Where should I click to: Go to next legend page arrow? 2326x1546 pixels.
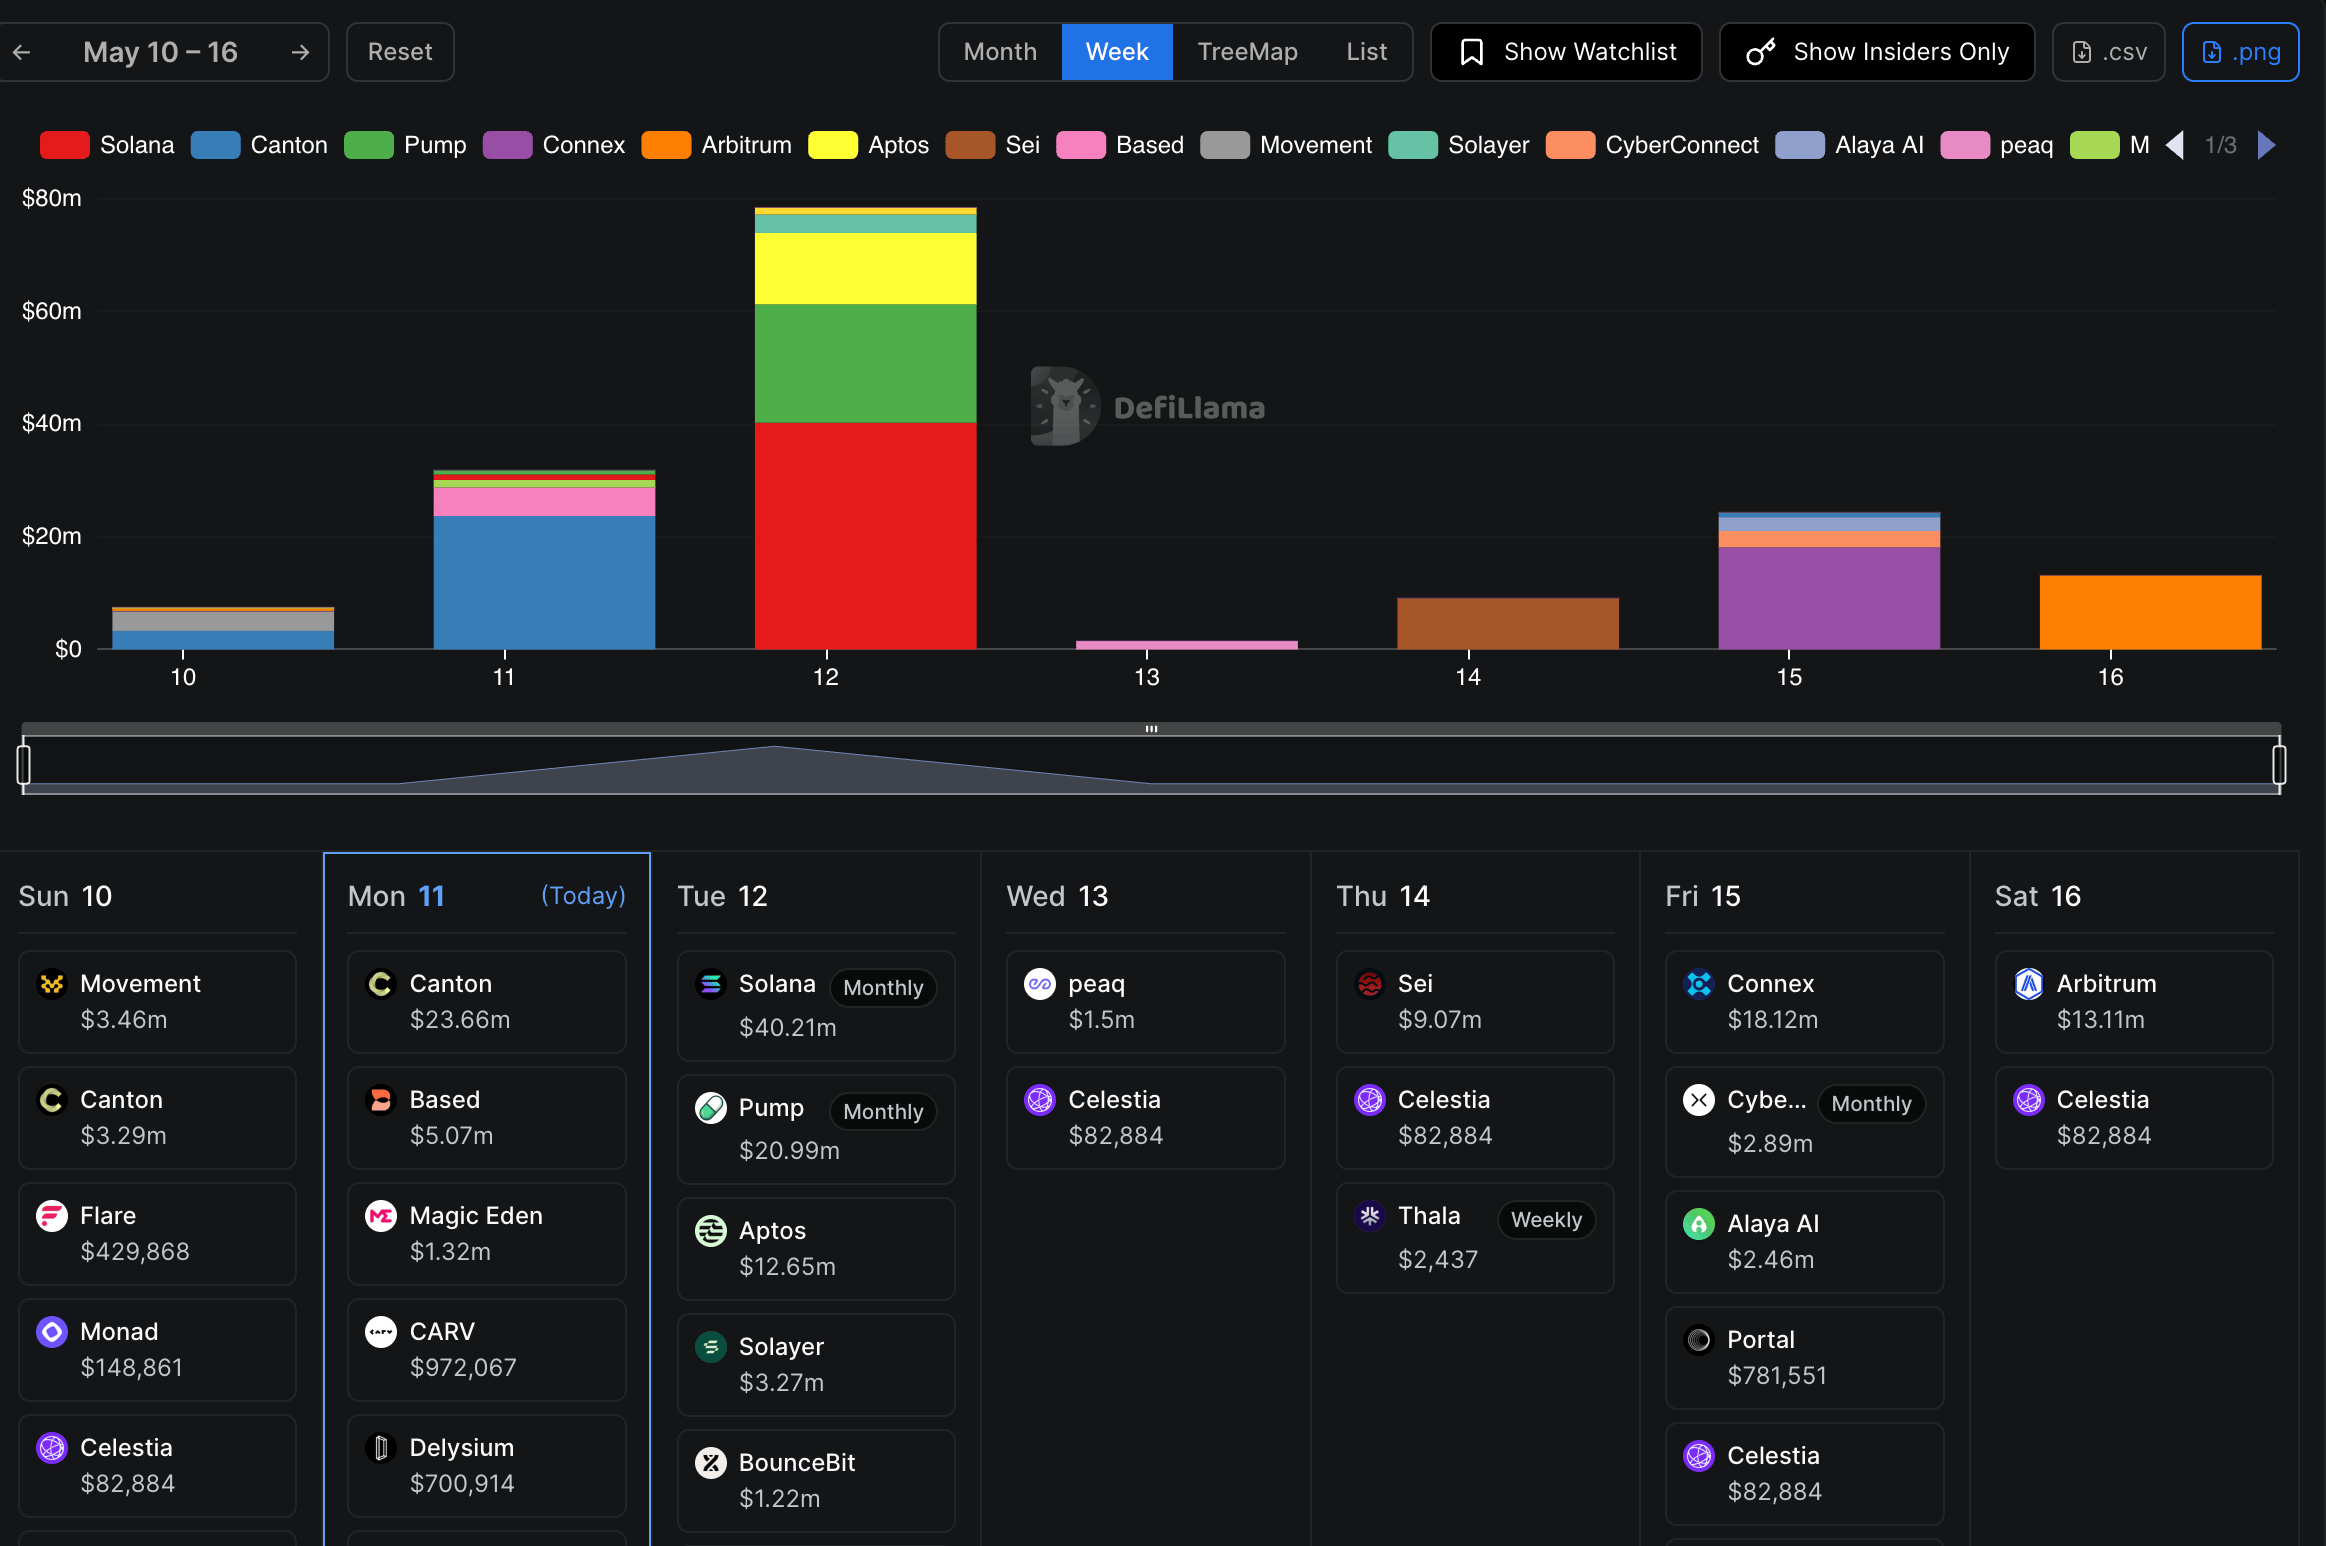2267,145
